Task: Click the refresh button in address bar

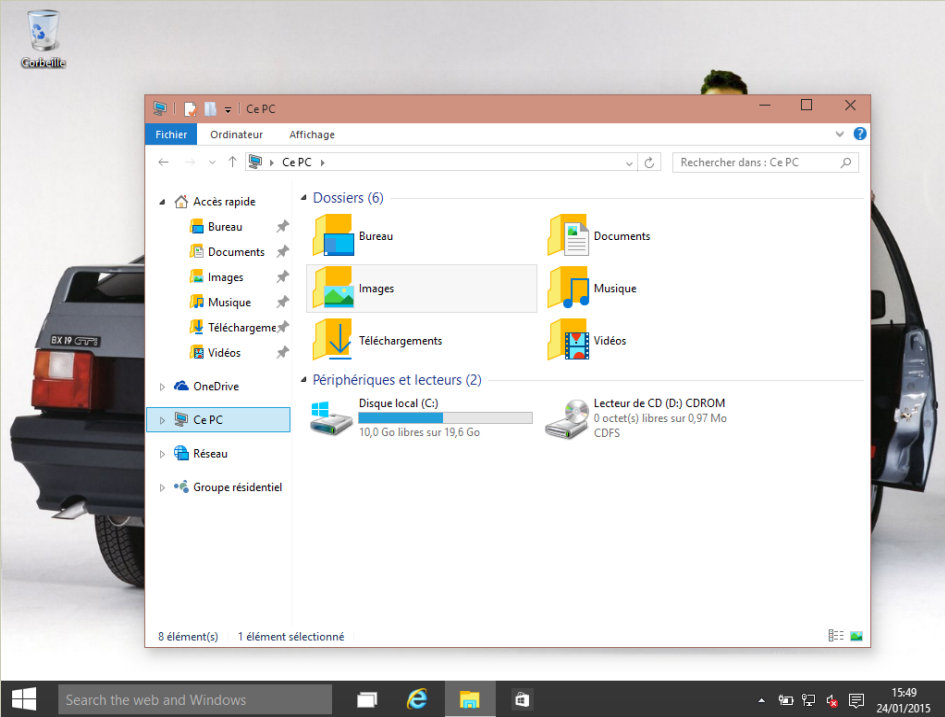Action: pos(650,162)
